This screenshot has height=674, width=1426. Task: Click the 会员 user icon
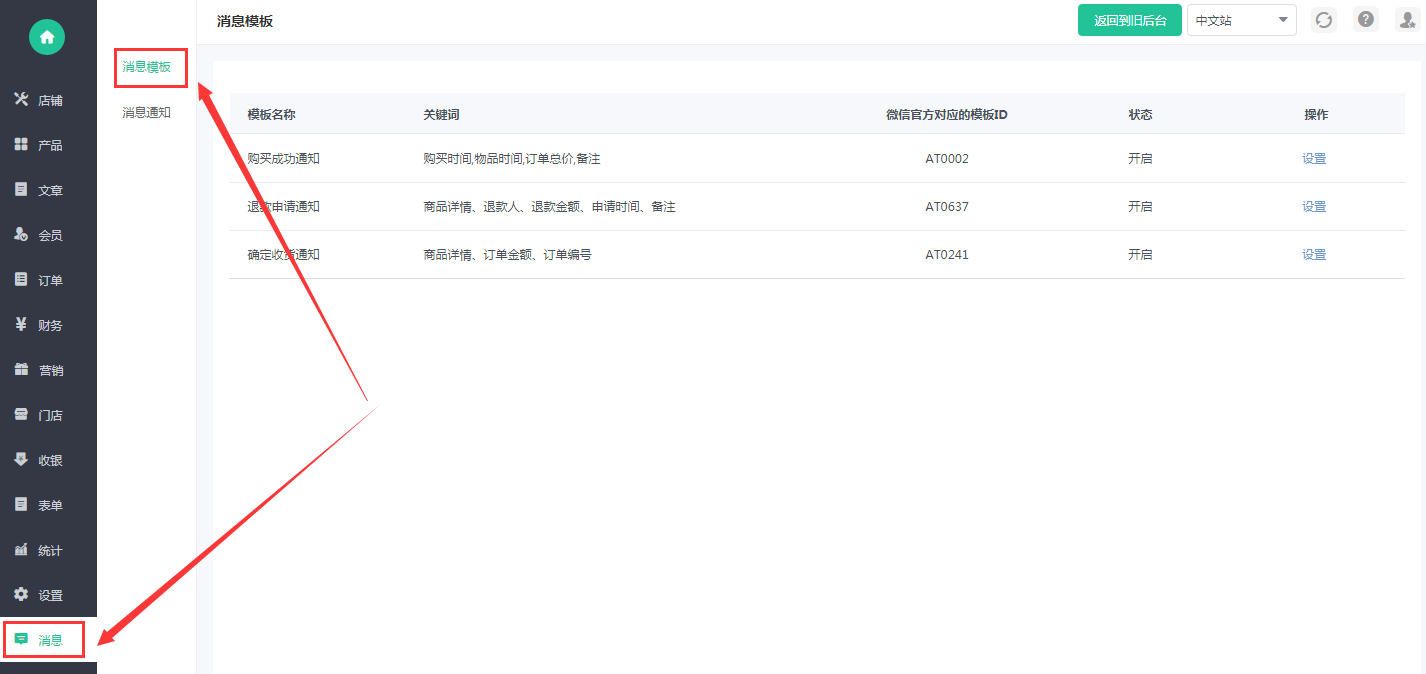pos(21,234)
